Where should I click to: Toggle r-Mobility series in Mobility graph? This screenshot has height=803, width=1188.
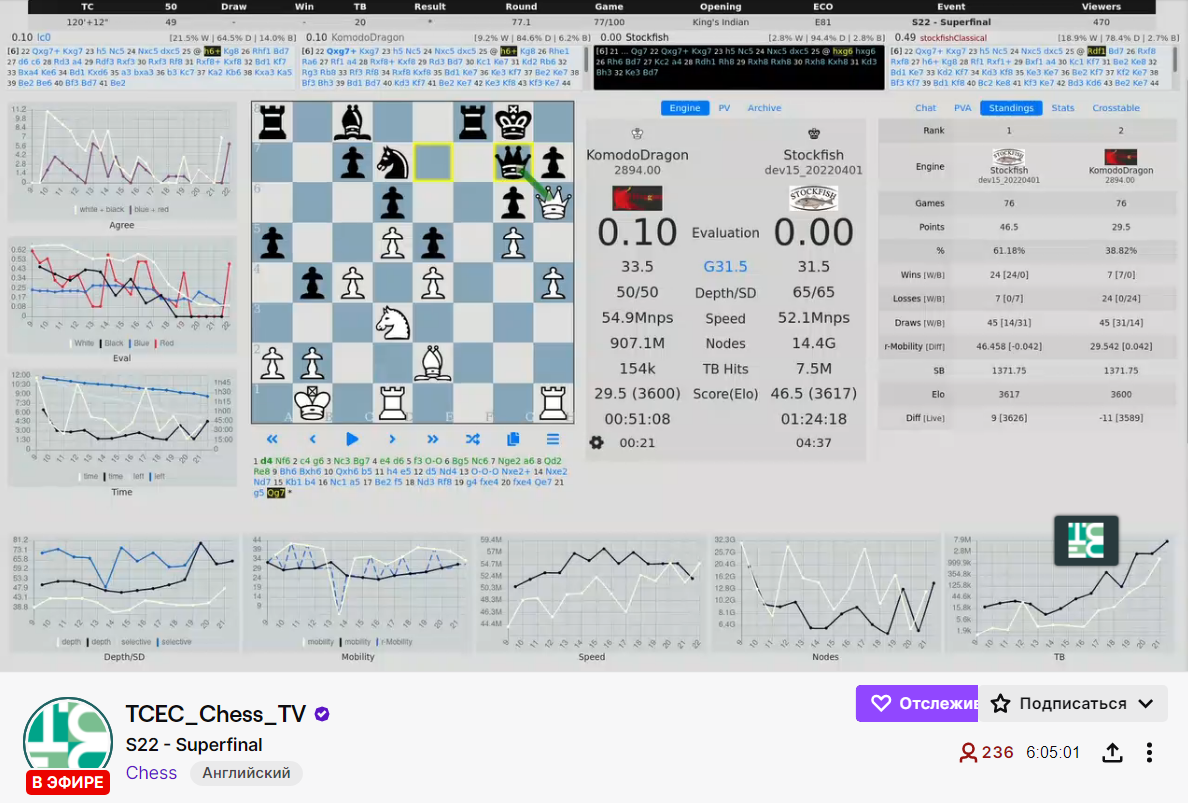[x=394, y=642]
